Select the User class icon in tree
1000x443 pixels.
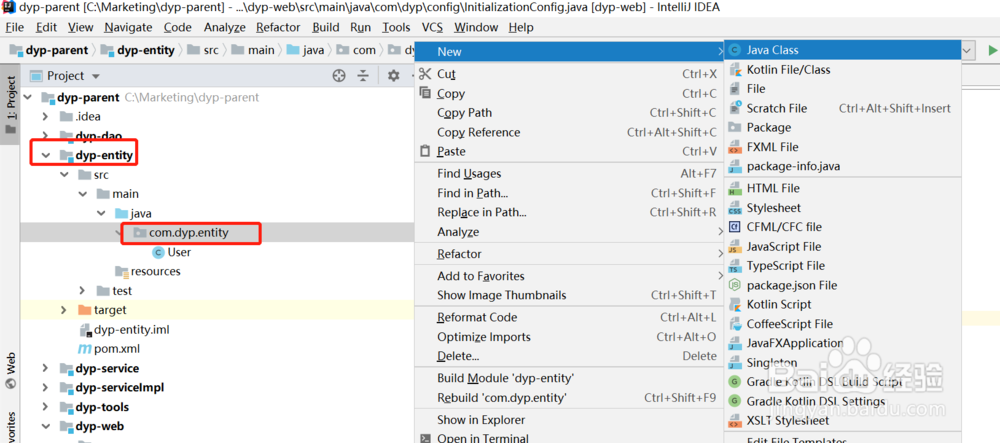(x=158, y=252)
